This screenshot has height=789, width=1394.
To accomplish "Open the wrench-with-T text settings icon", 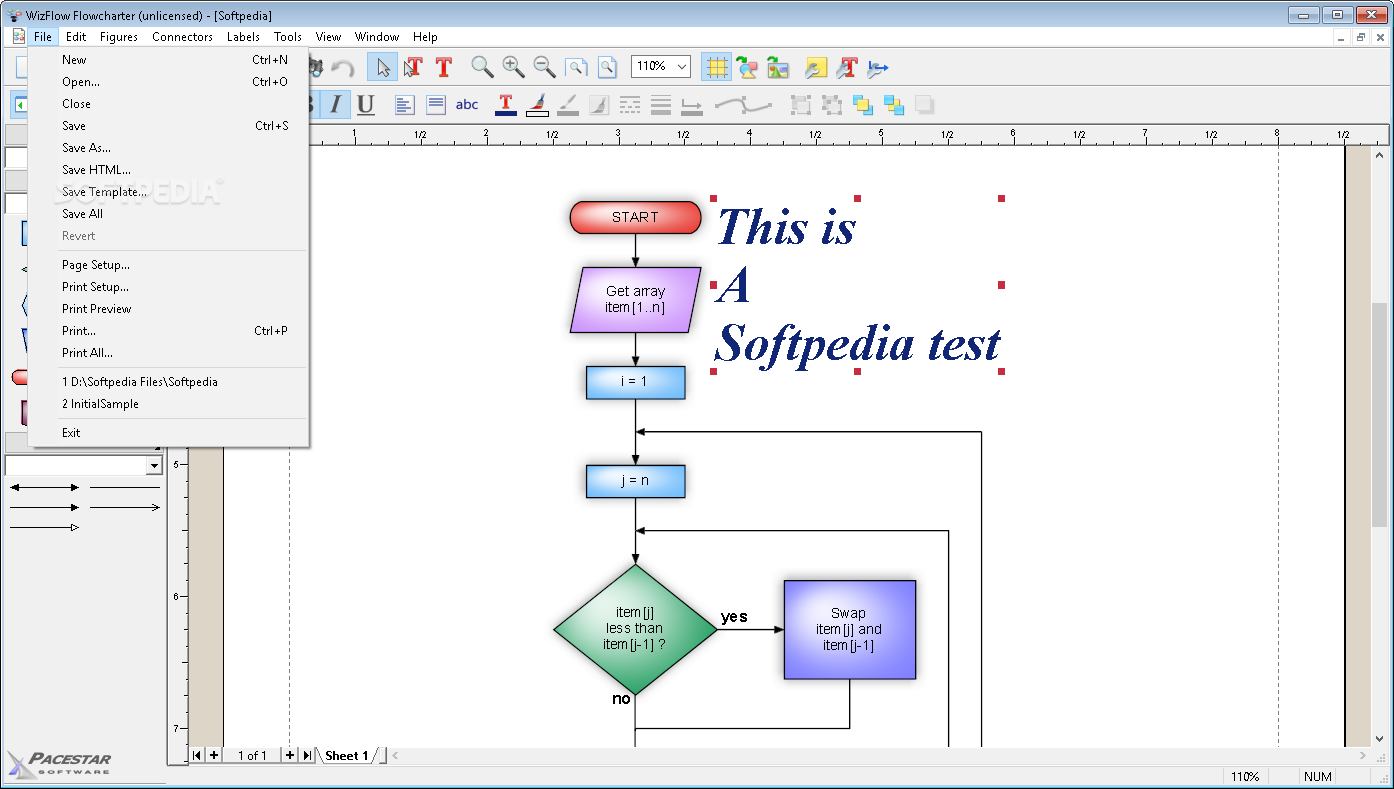I will point(848,67).
